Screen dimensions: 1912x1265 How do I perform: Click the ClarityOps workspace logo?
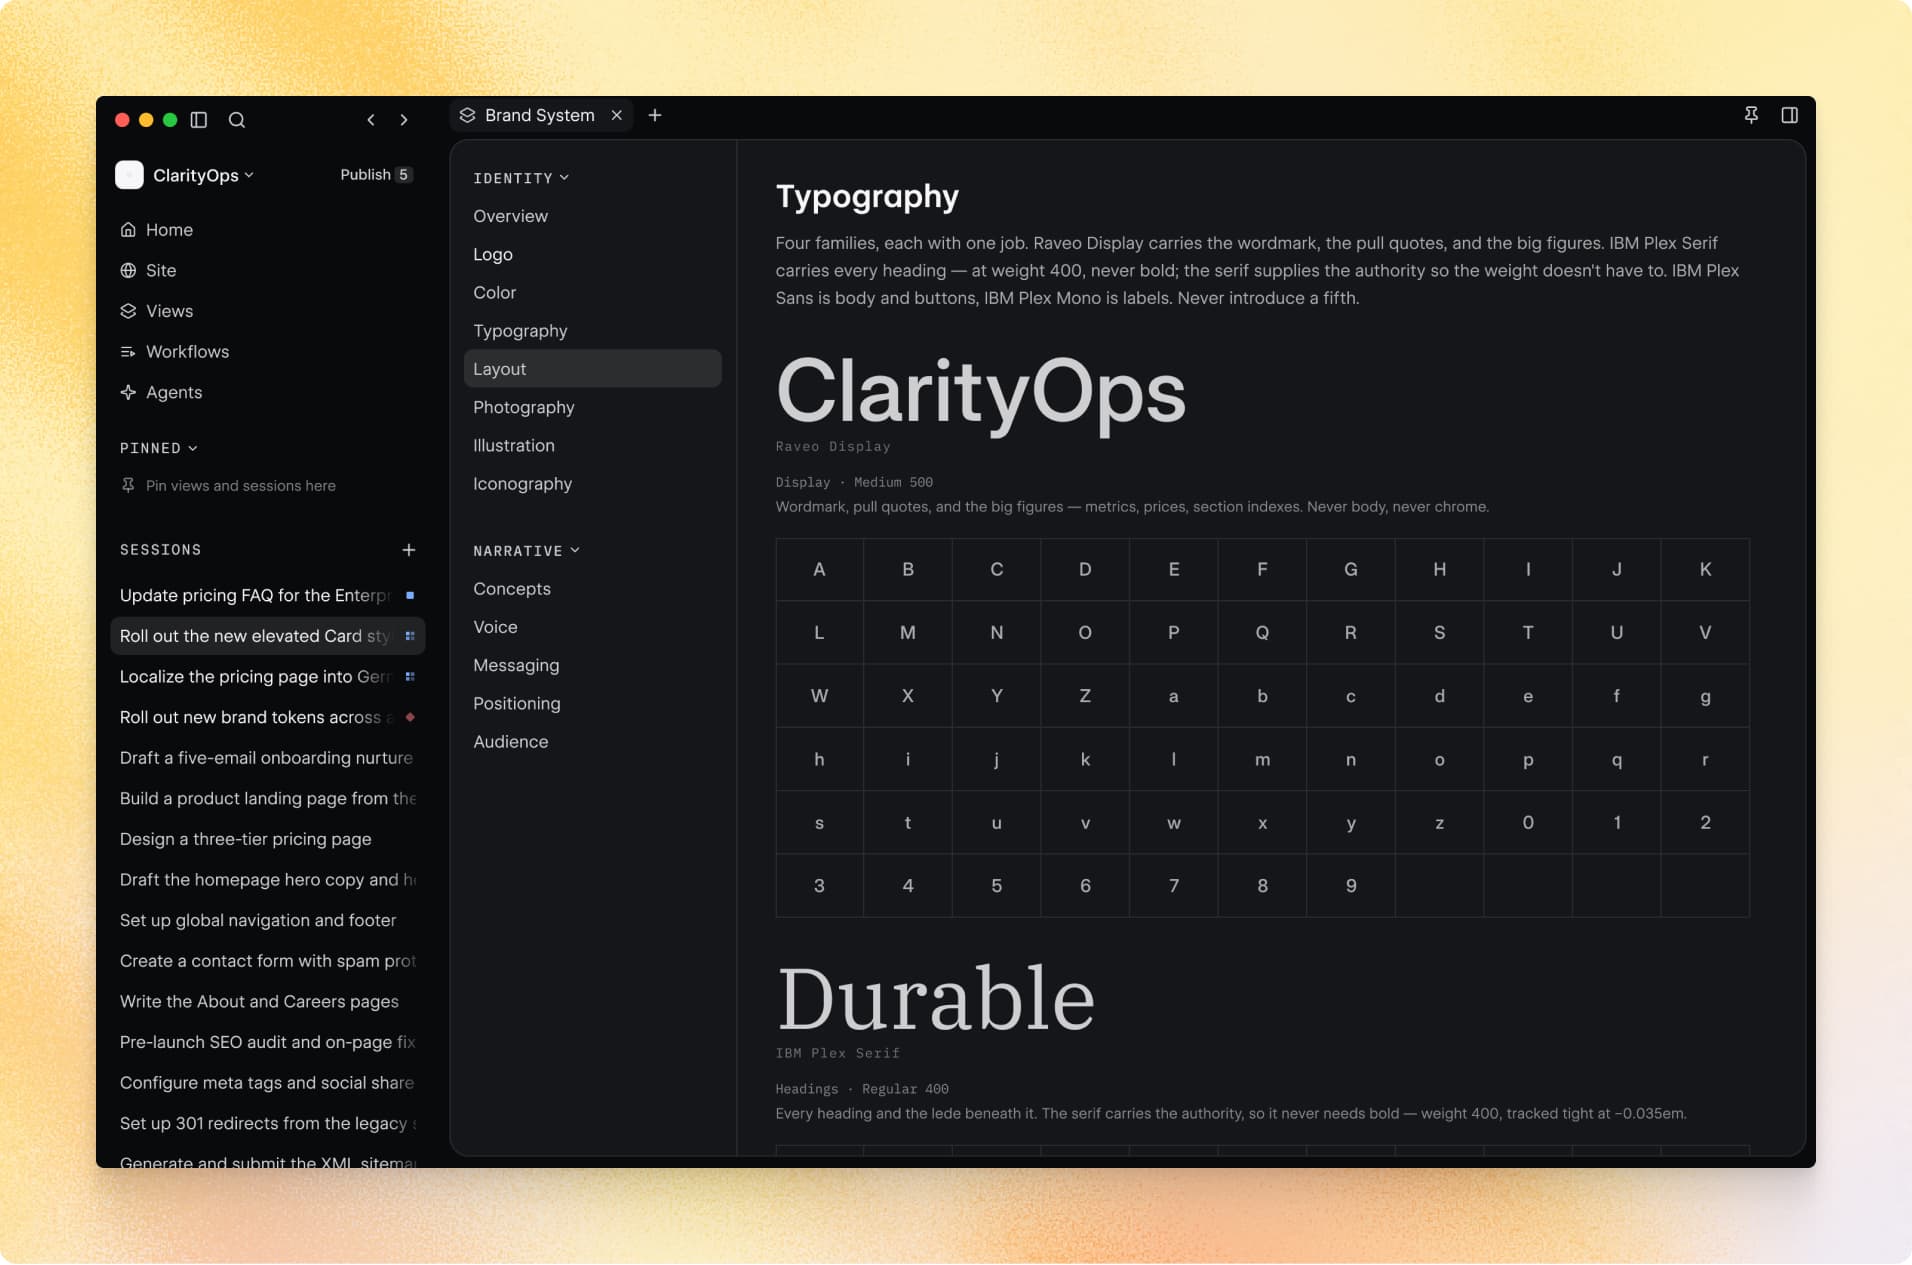point(129,175)
